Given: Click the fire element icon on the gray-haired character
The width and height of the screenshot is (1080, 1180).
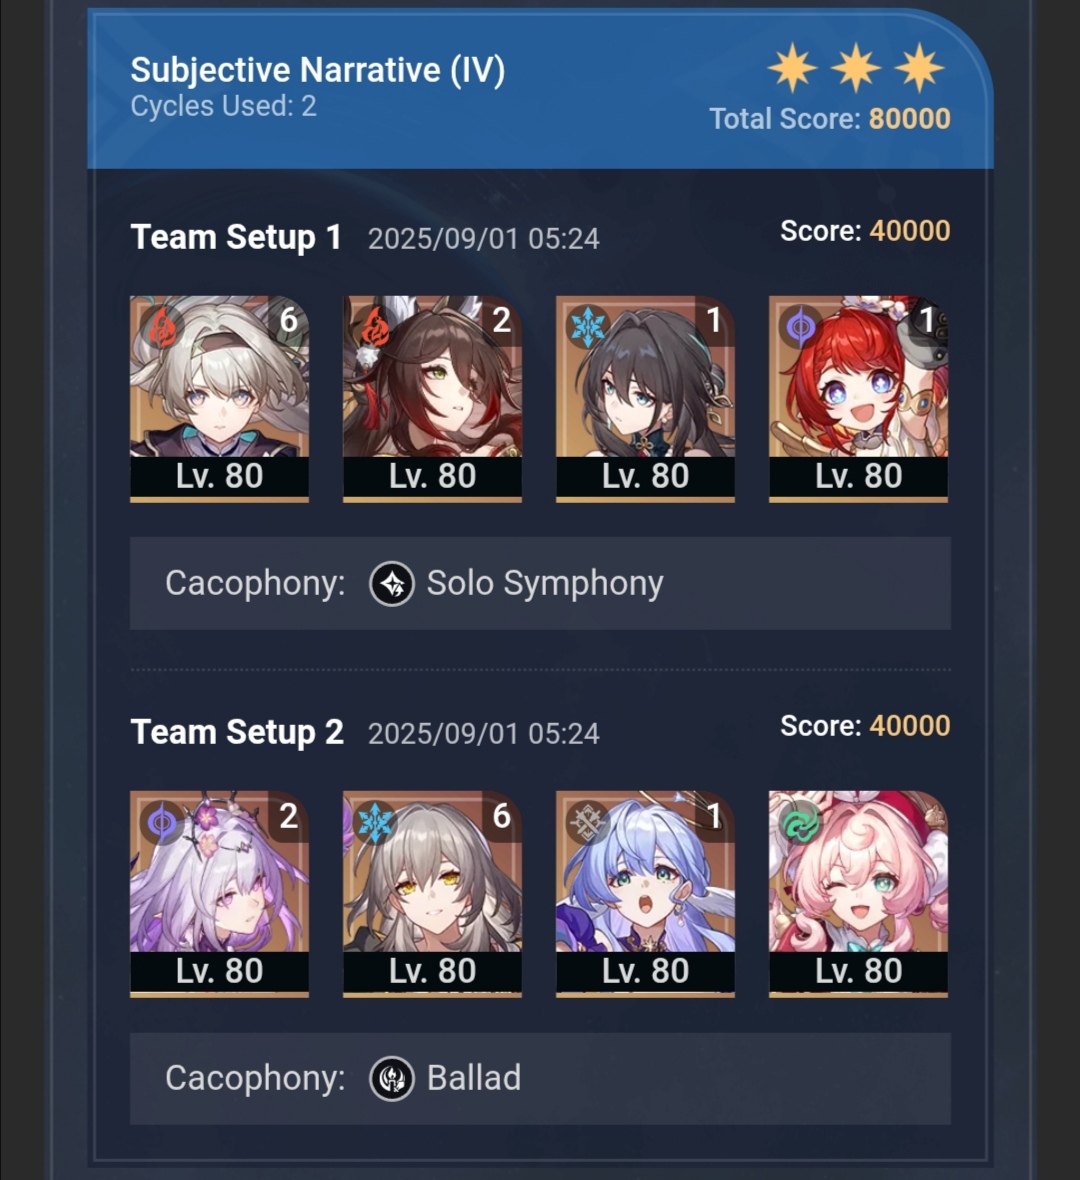Looking at the screenshot, I should coord(163,328).
